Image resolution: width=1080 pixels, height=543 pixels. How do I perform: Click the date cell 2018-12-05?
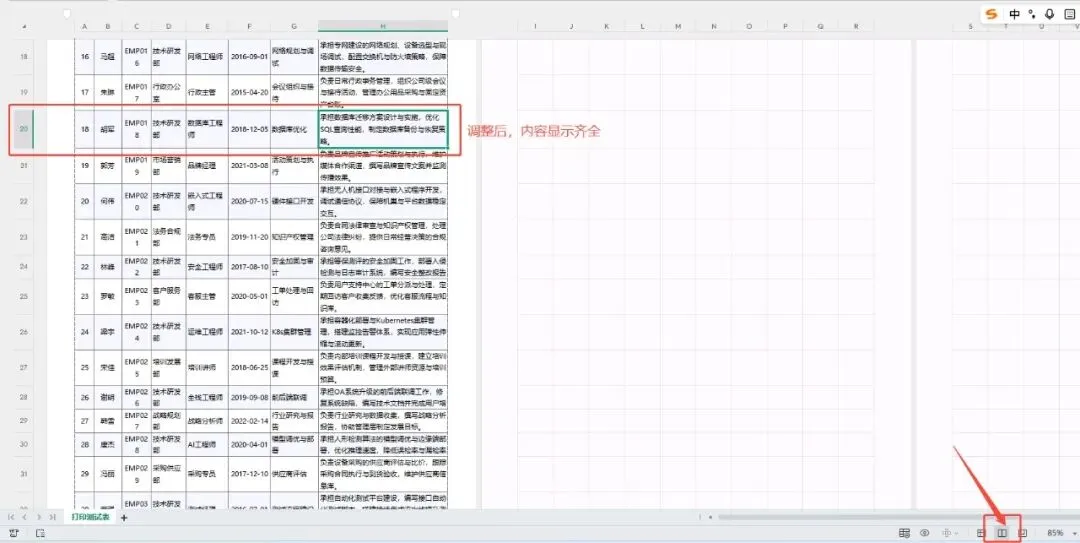point(249,129)
